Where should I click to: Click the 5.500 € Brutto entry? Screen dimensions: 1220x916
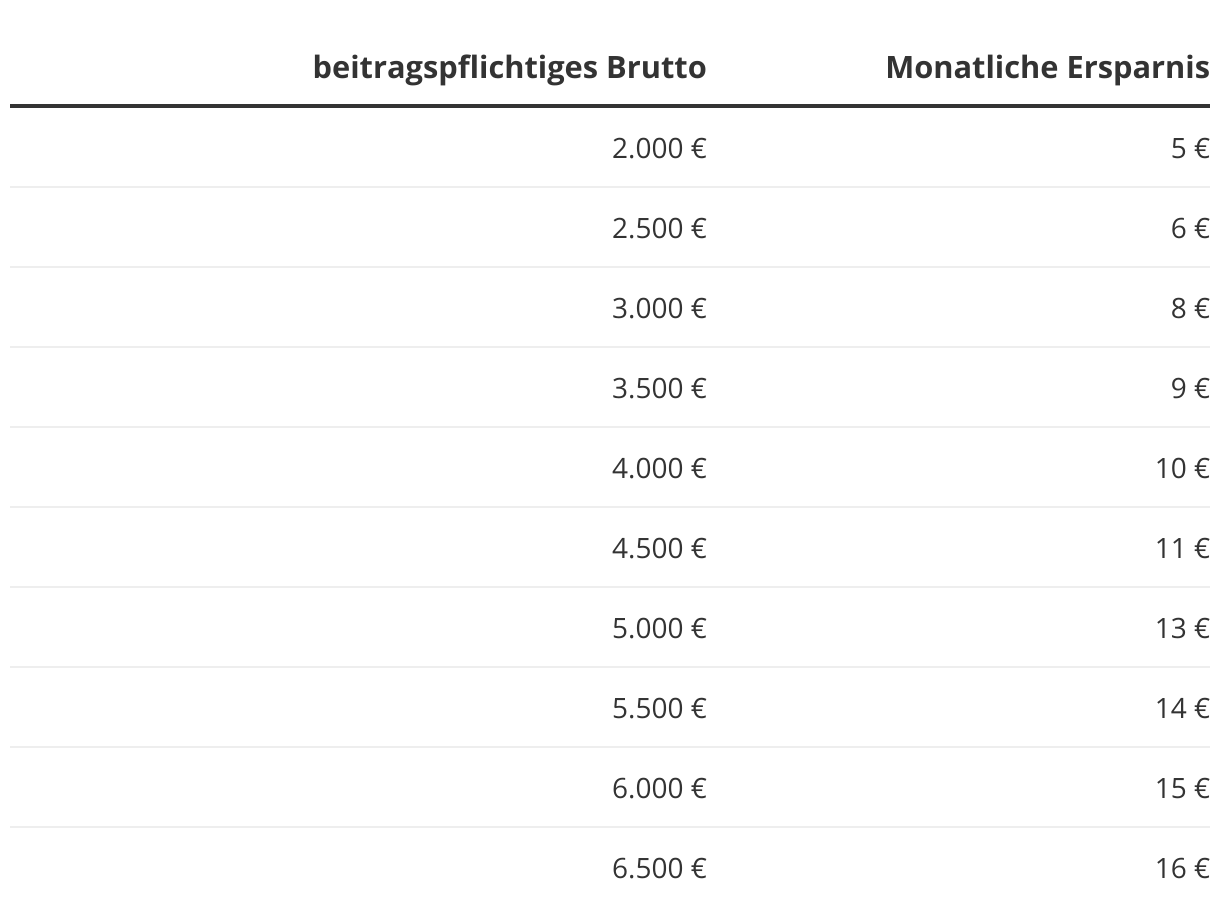[x=659, y=708]
